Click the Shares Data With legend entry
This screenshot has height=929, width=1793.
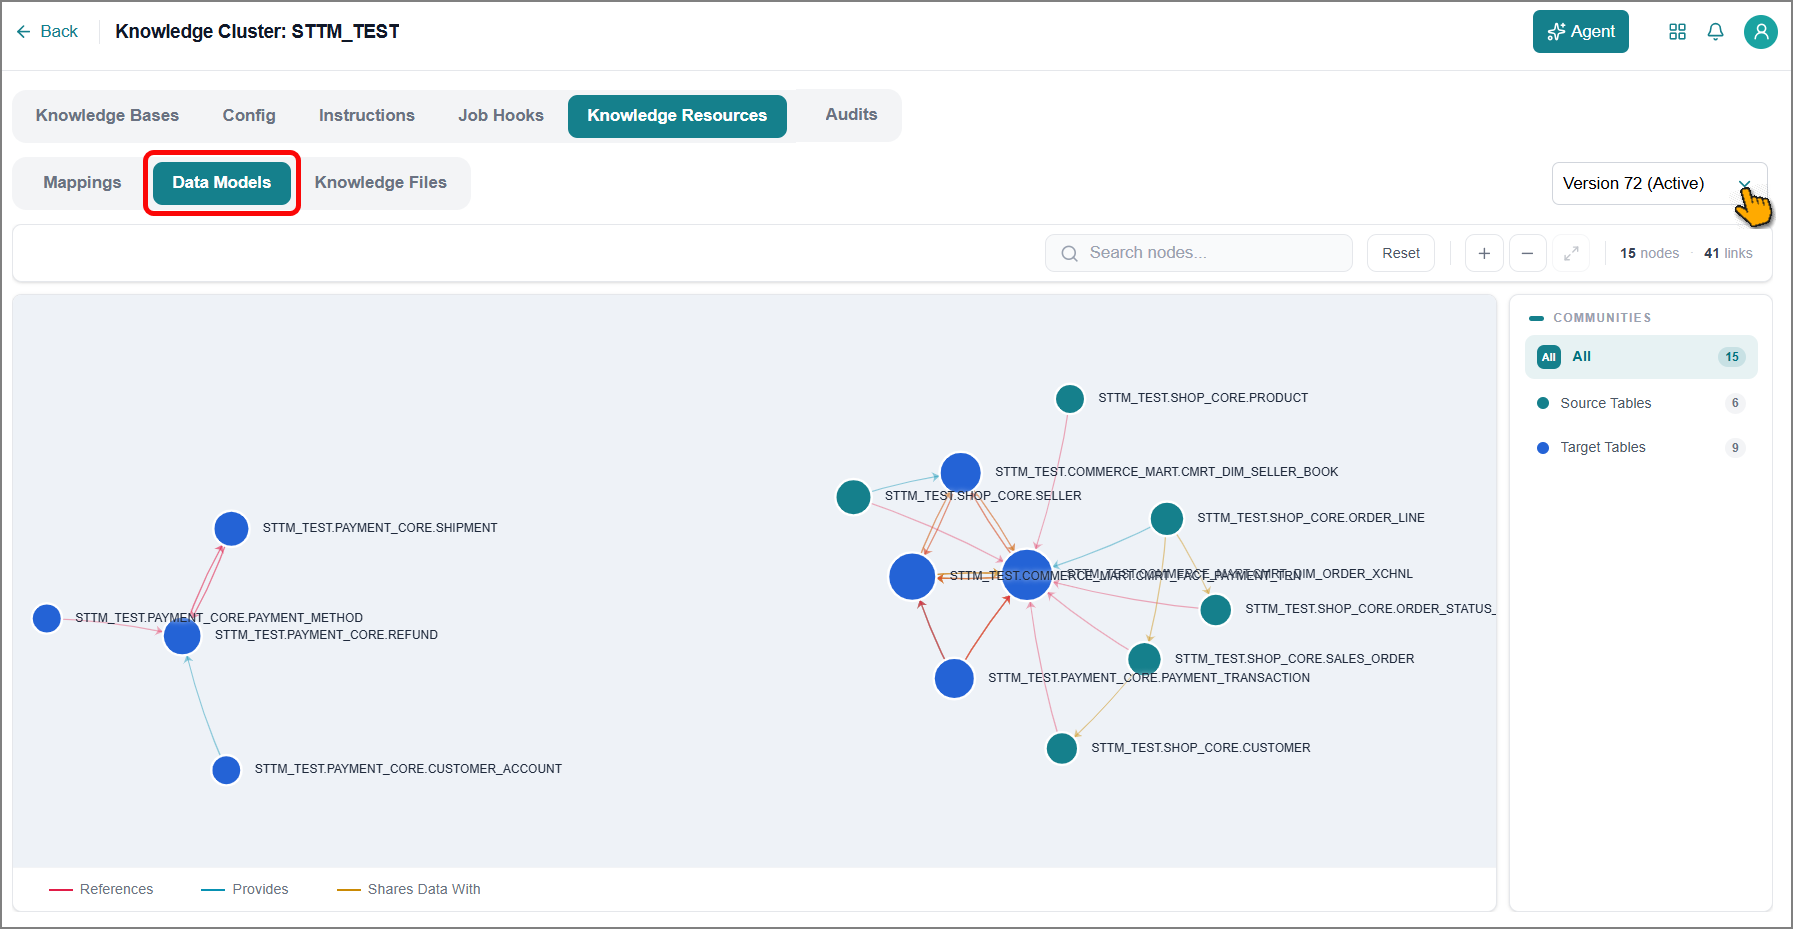pos(409,890)
